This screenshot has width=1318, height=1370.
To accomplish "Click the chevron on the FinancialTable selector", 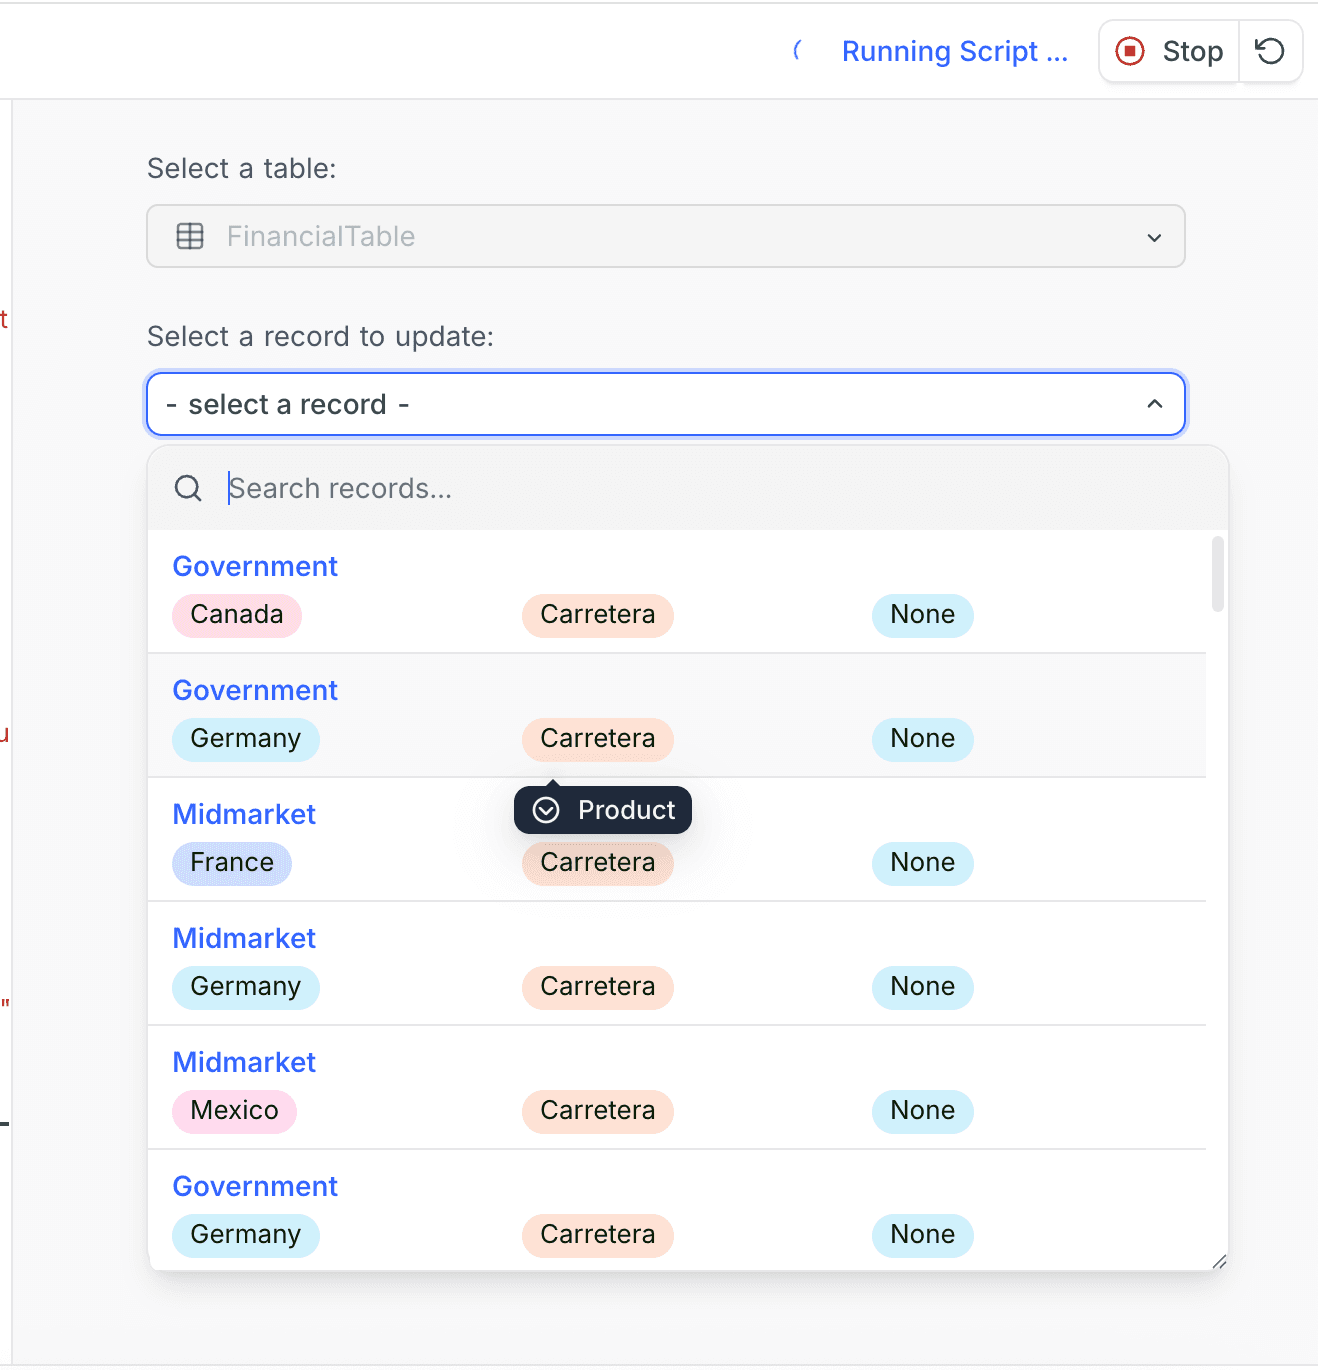I will (1155, 237).
